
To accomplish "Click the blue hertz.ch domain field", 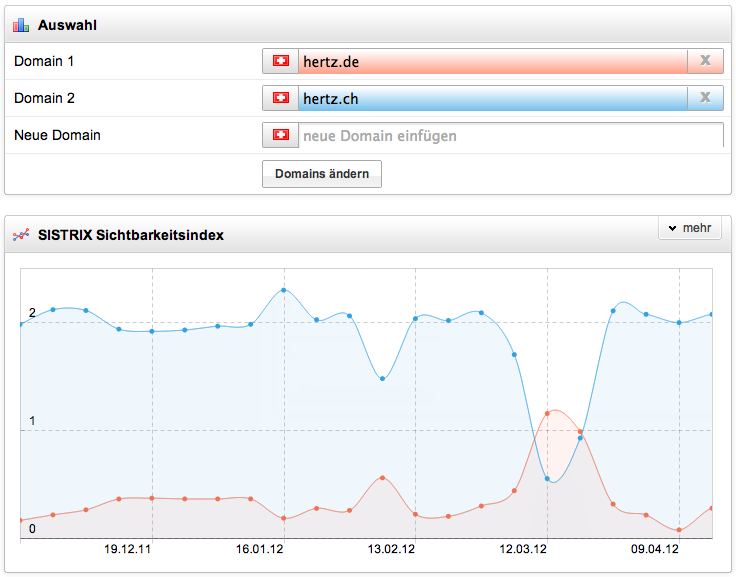I will [492, 98].
